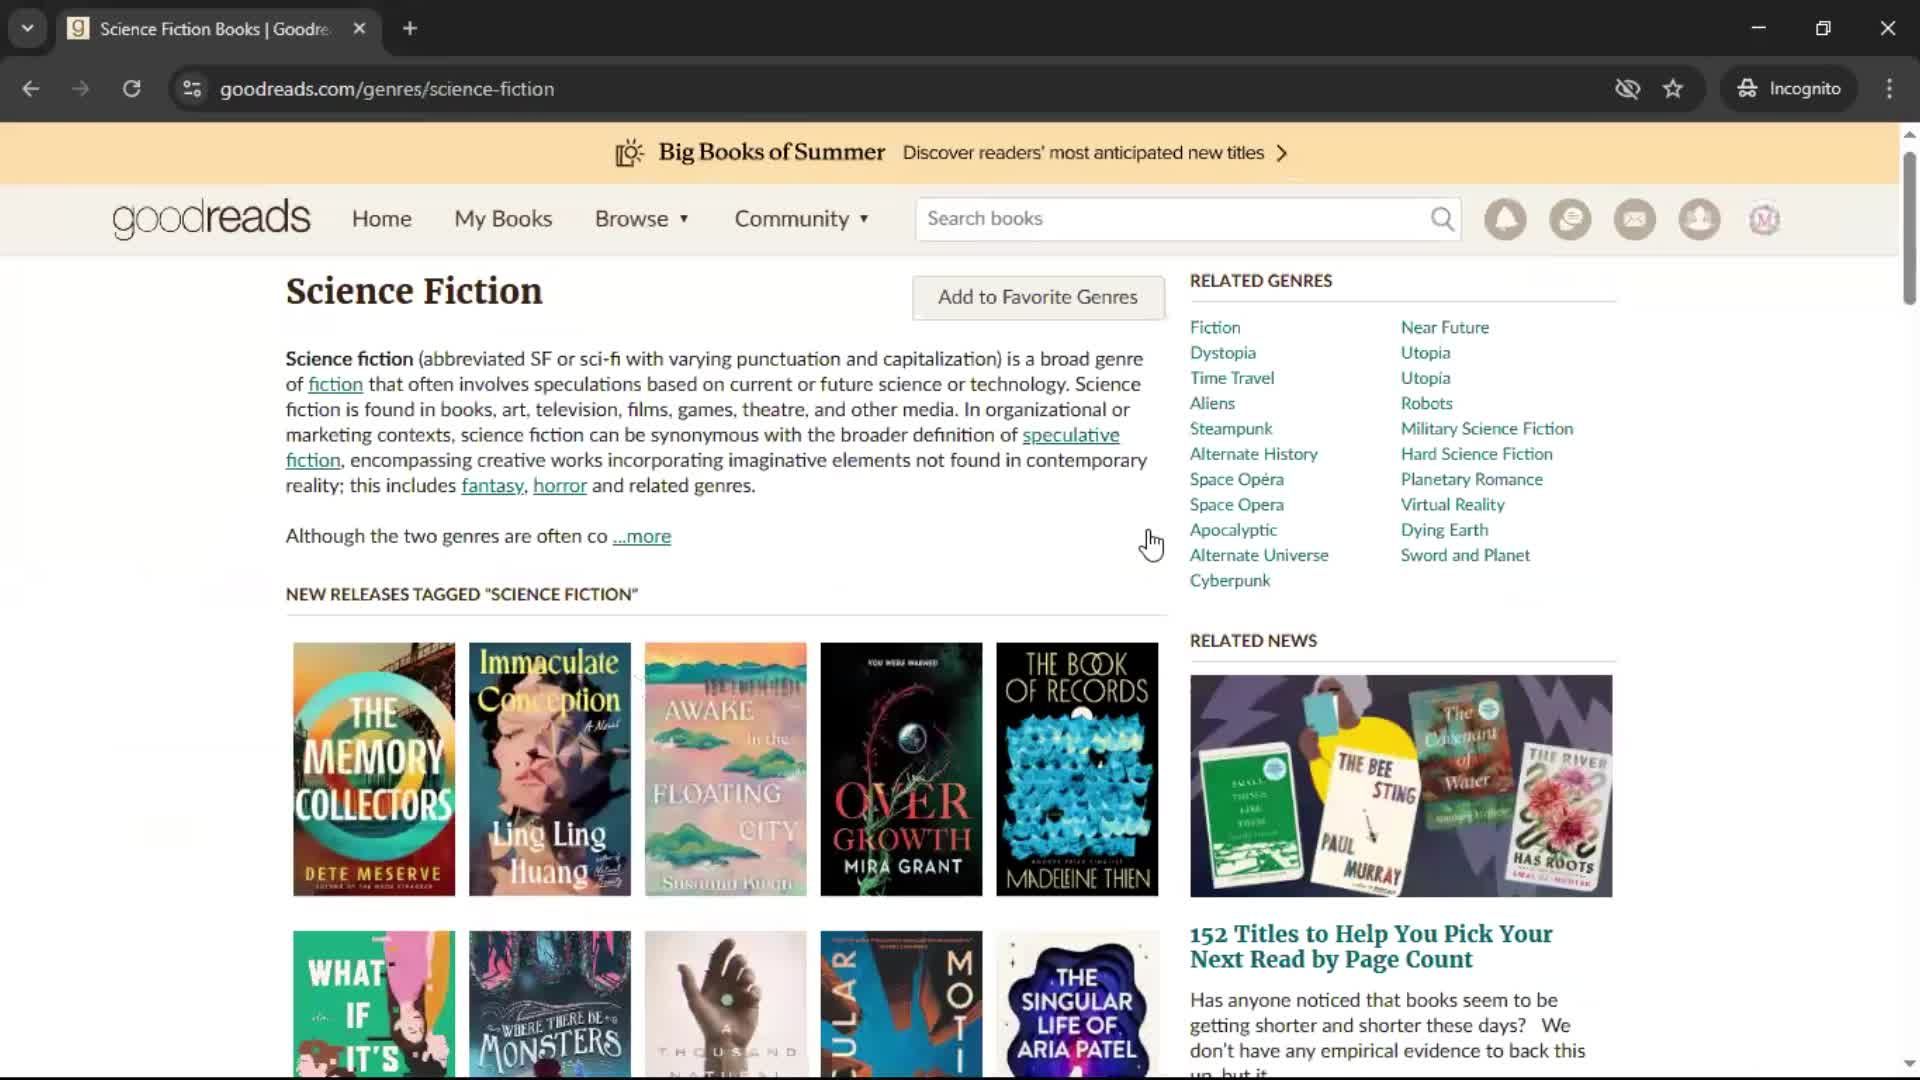The width and height of the screenshot is (1920, 1080).
Task: Open Where There Be Monsters cover
Action: click(550, 1004)
